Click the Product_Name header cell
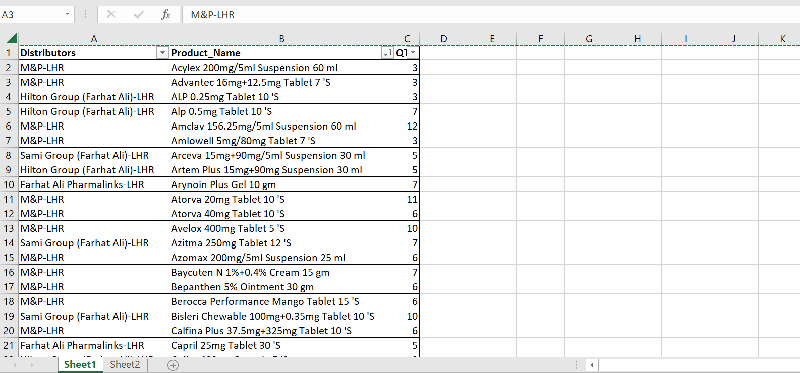This screenshot has width=800, height=373. click(282, 53)
